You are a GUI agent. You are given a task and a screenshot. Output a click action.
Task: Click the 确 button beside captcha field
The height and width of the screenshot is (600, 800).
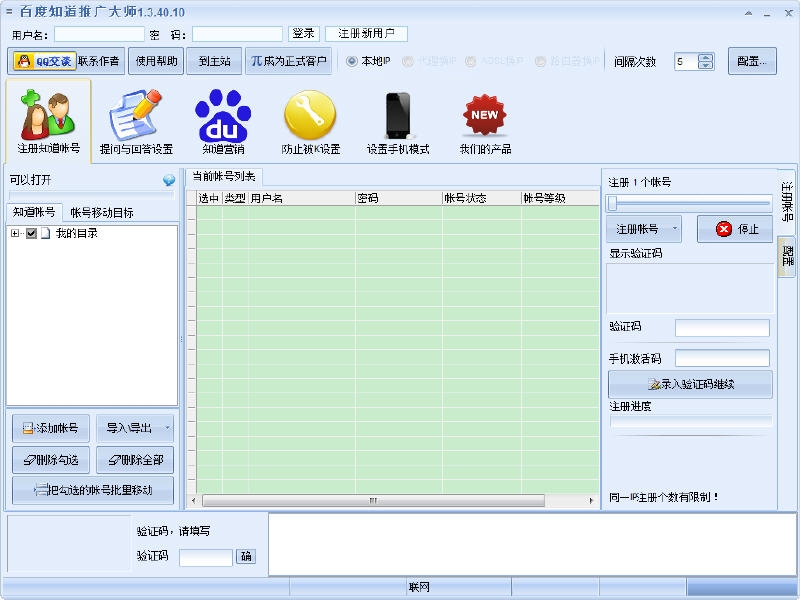click(246, 556)
